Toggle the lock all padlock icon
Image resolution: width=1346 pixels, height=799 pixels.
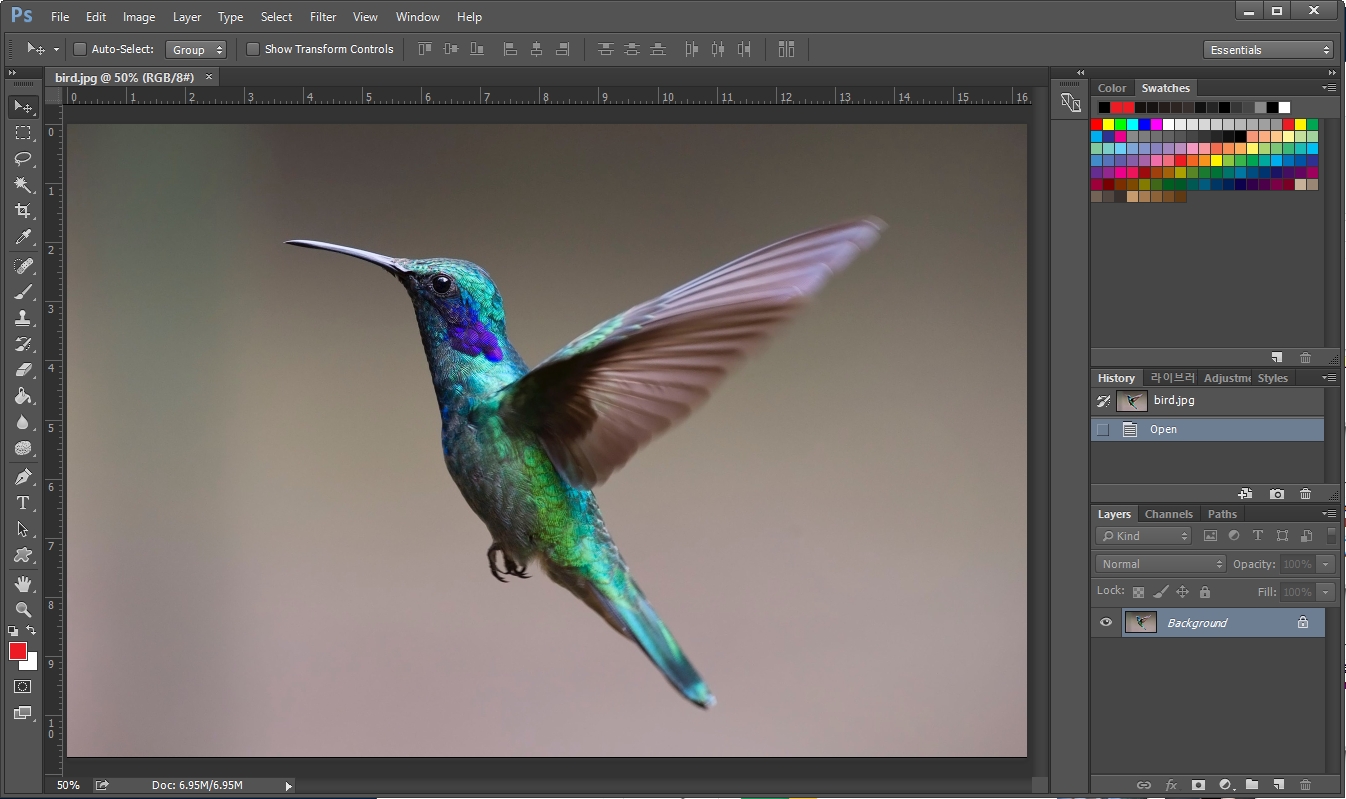(1204, 592)
